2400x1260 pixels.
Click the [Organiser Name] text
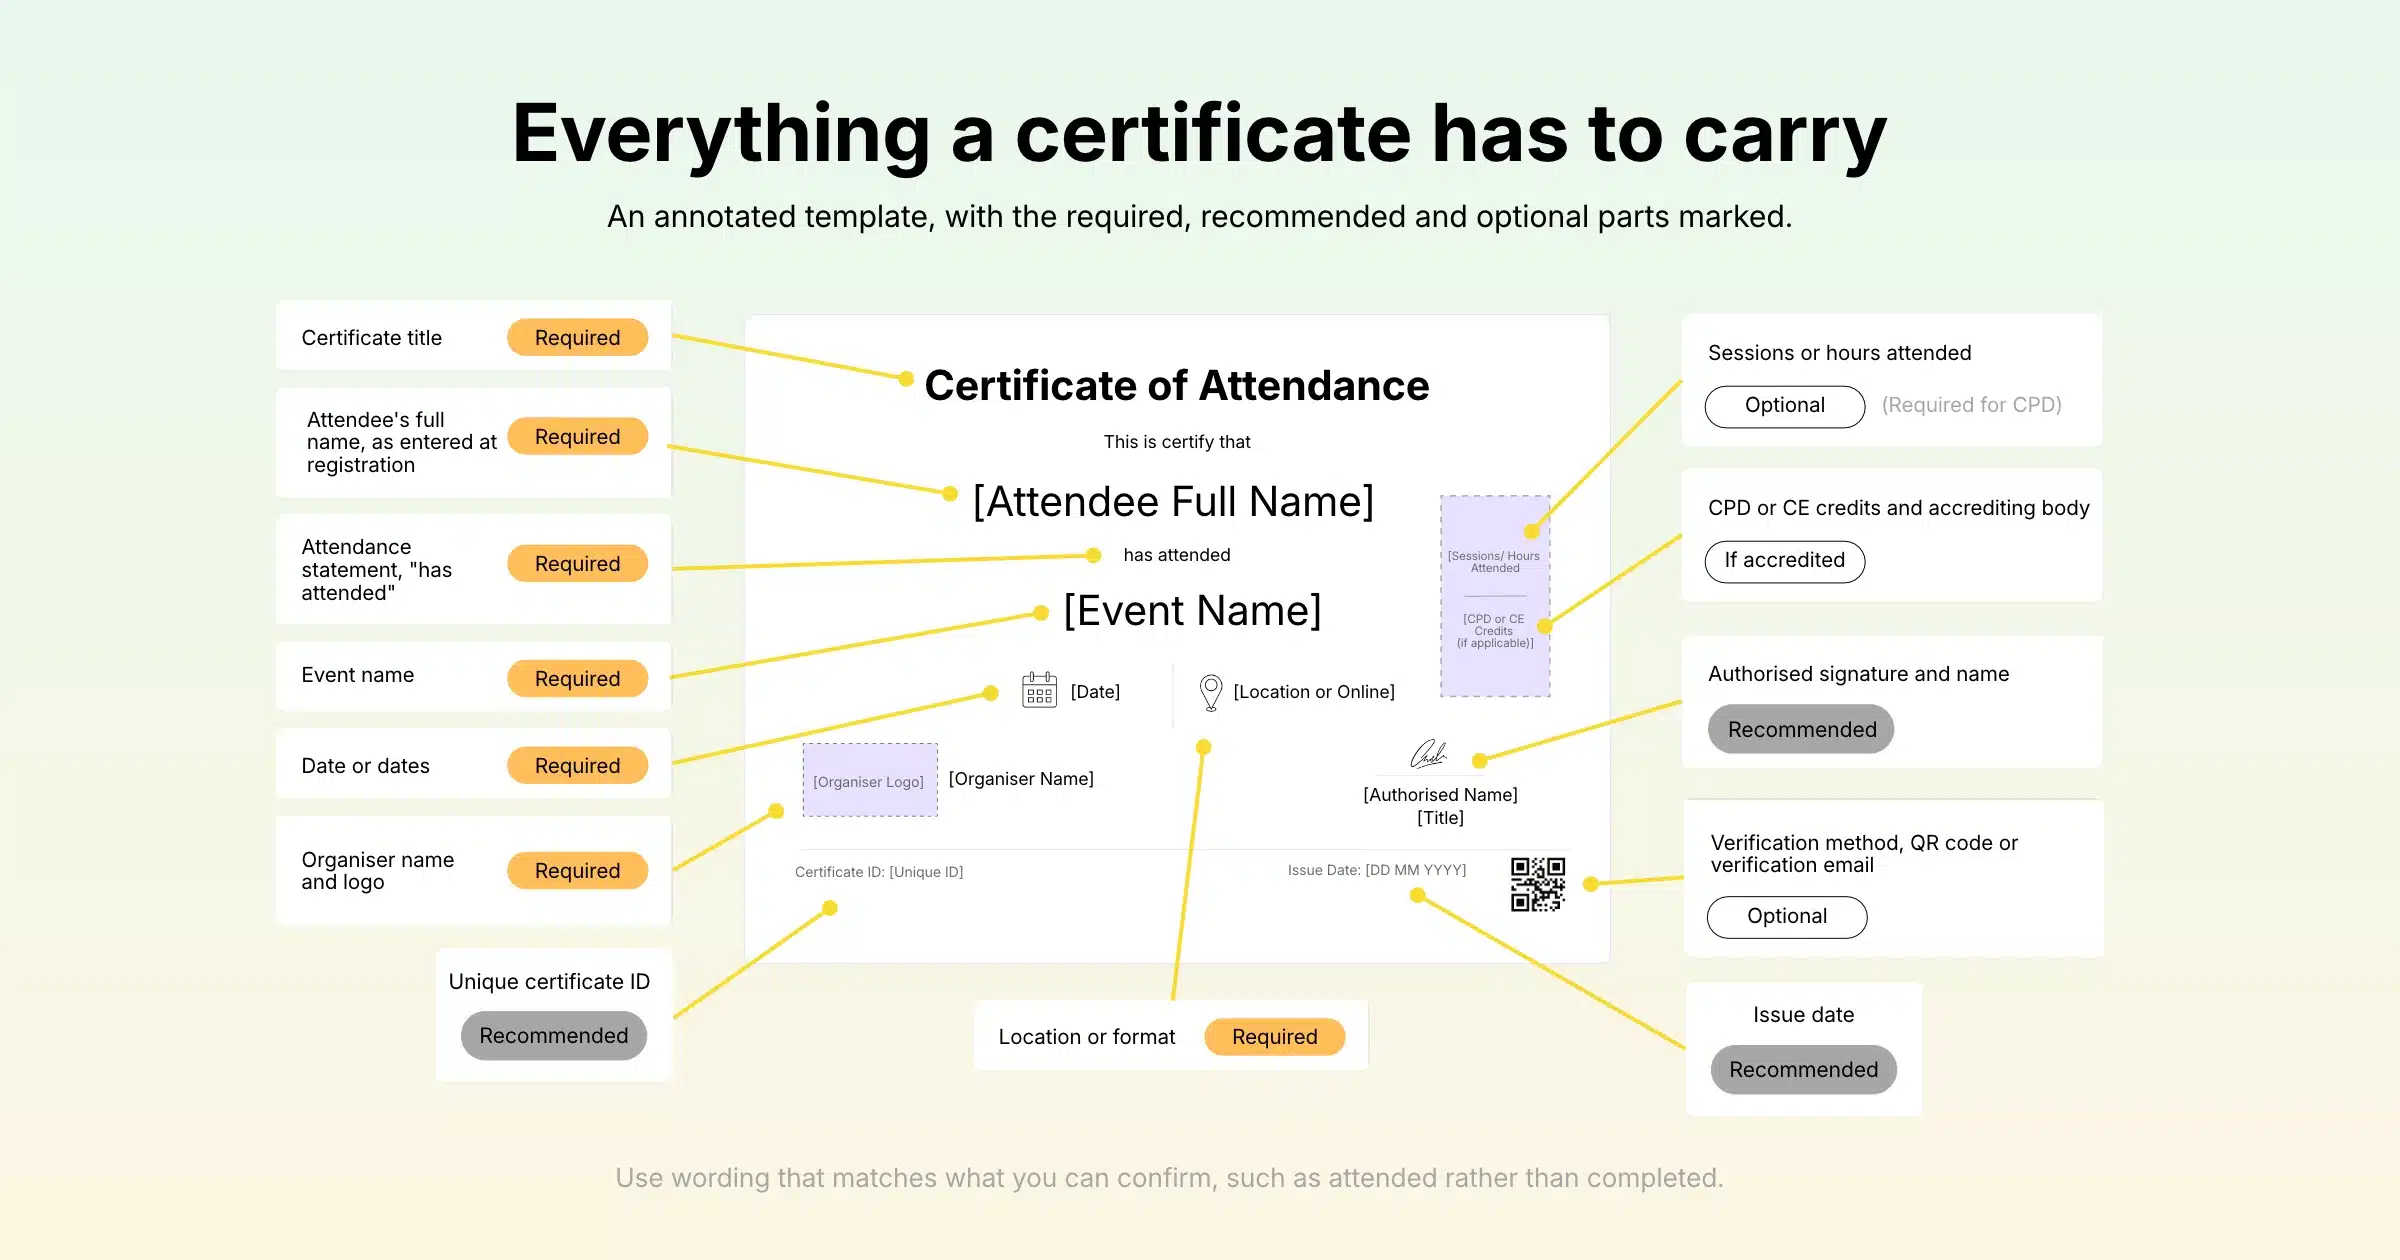(1021, 779)
